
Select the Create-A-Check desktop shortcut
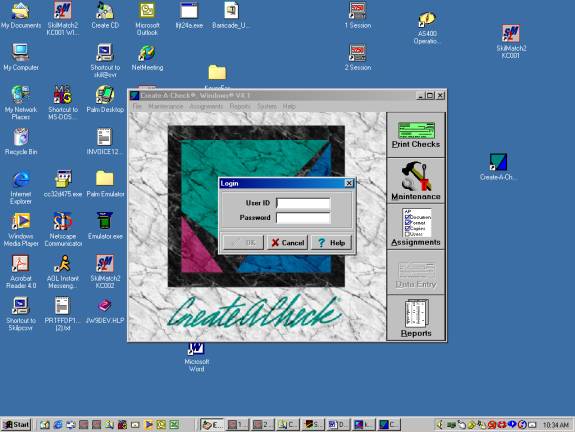tap(498, 167)
